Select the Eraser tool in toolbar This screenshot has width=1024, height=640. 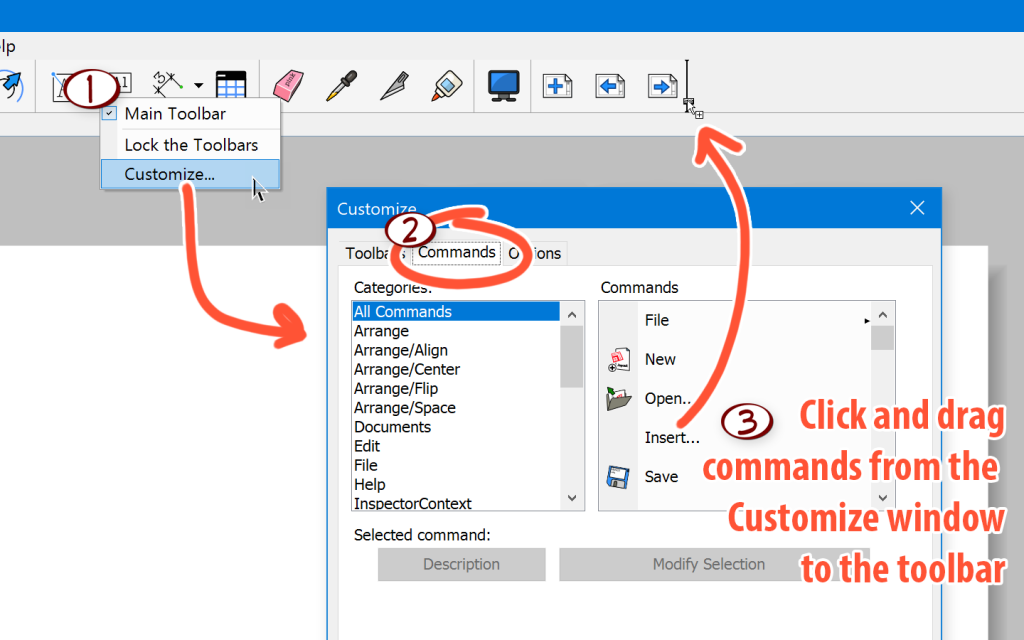pyautogui.click(x=287, y=85)
